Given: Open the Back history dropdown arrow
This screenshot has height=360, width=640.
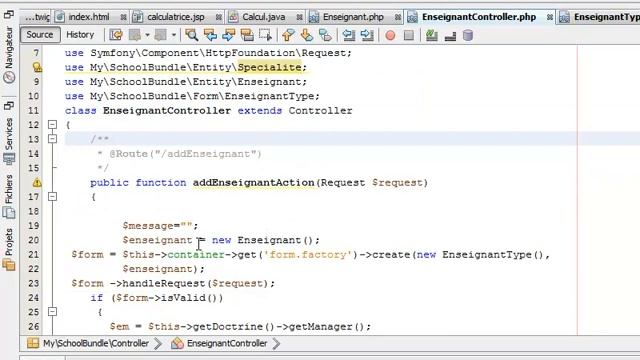Looking at the screenshot, I should [147, 35].
